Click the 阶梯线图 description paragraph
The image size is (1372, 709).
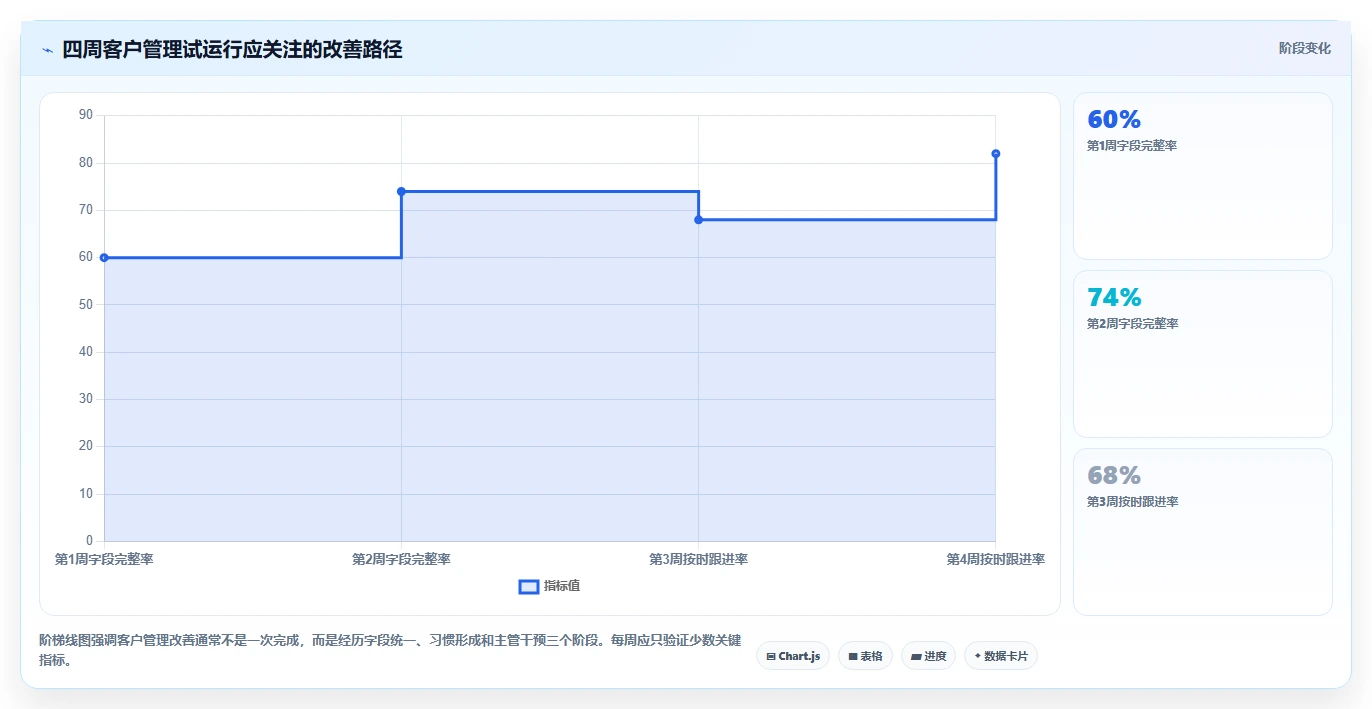[x=390, y=650]
